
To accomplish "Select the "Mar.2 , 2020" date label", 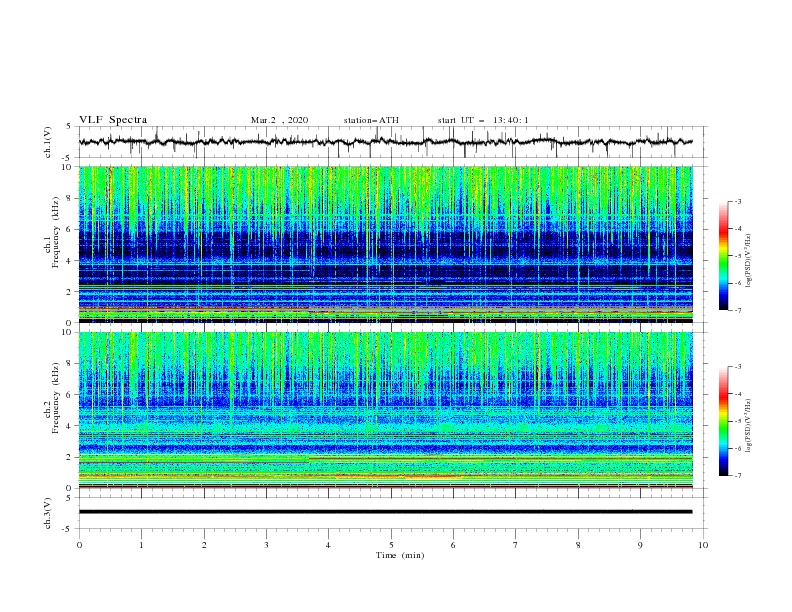I will click(x=279, y=120).
